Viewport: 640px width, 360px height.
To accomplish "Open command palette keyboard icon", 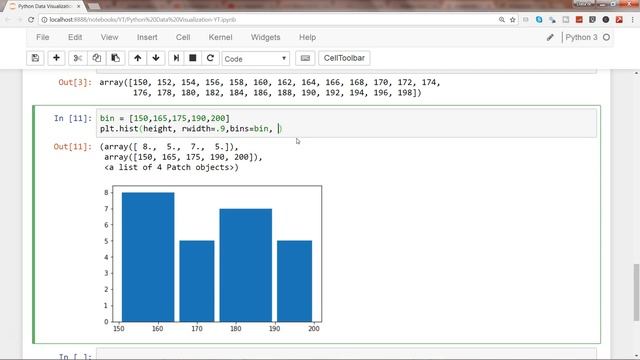I will click(x=305, y=58).
